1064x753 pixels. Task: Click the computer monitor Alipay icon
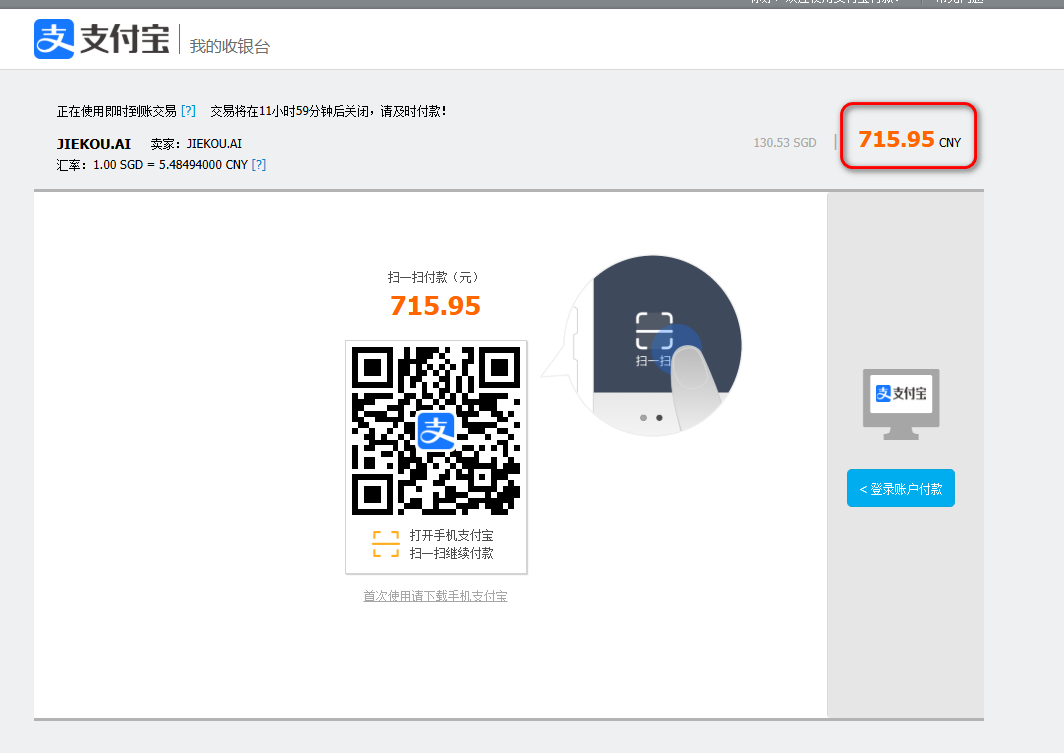tap(900, 404)
